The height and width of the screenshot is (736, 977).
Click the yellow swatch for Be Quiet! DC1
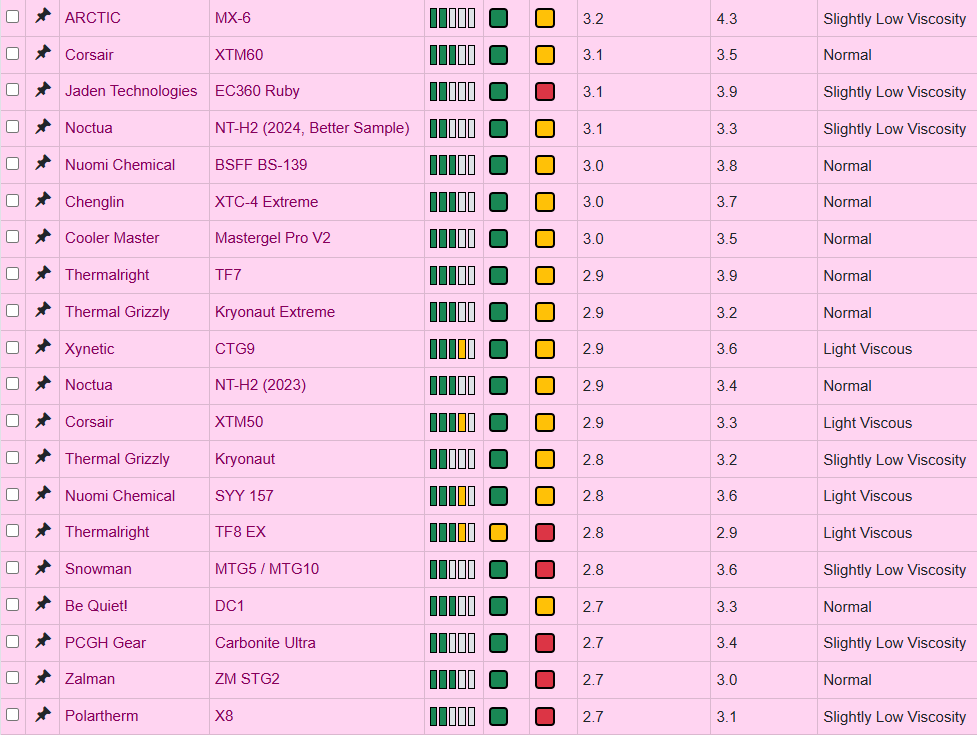545,606
